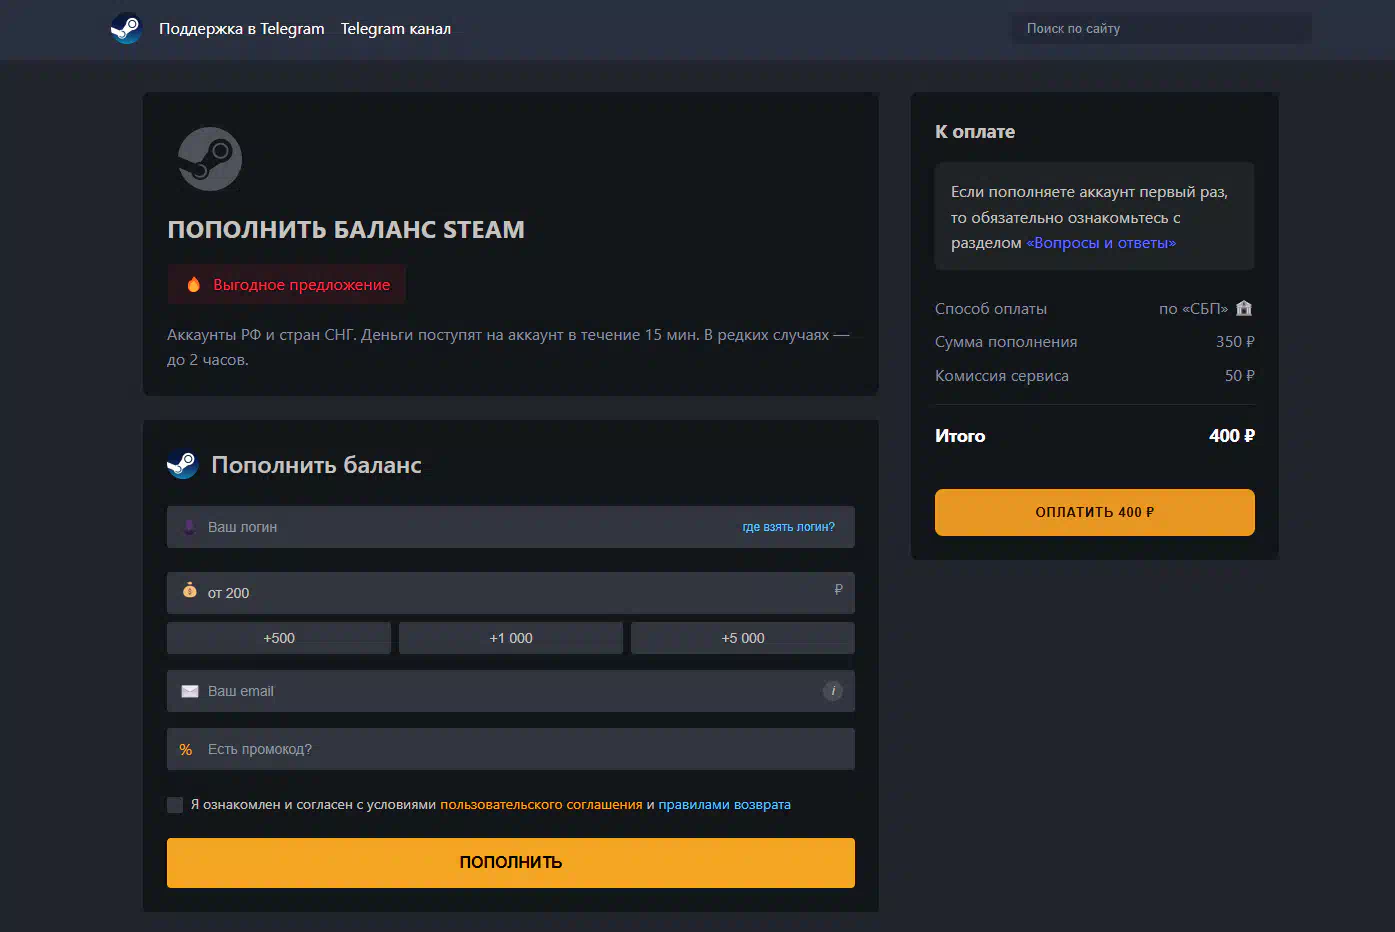Click ОПЛАТИТЬ 400 ₽ button
The image size is (1395, 932).
click(1095, 512)
